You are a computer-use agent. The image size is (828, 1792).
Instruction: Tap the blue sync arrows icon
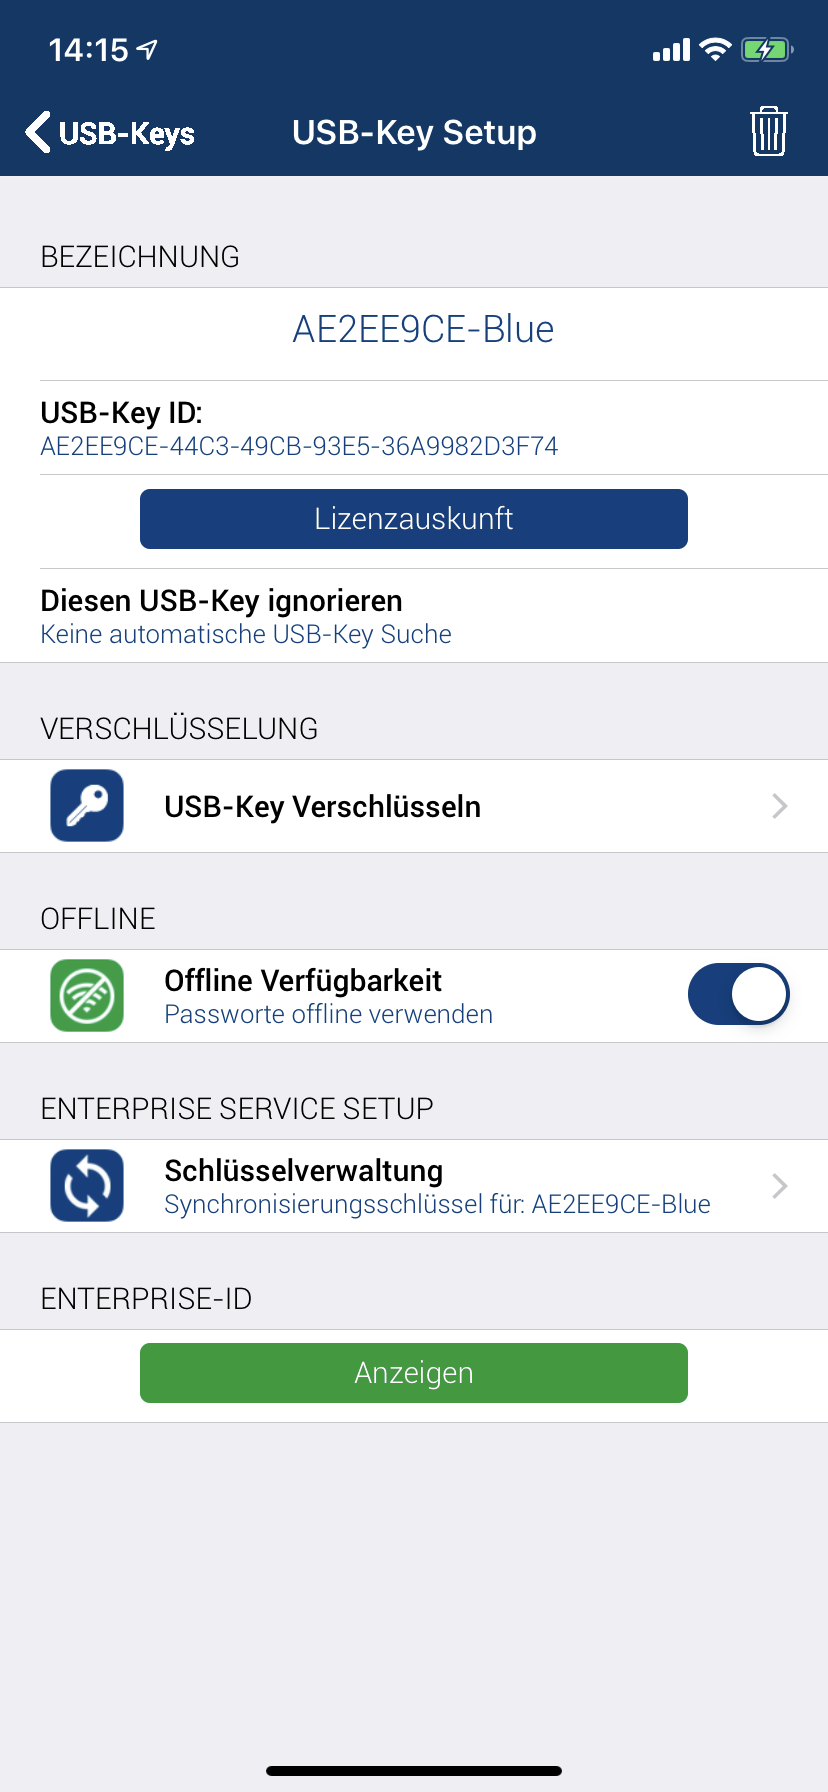(87, 1186)
